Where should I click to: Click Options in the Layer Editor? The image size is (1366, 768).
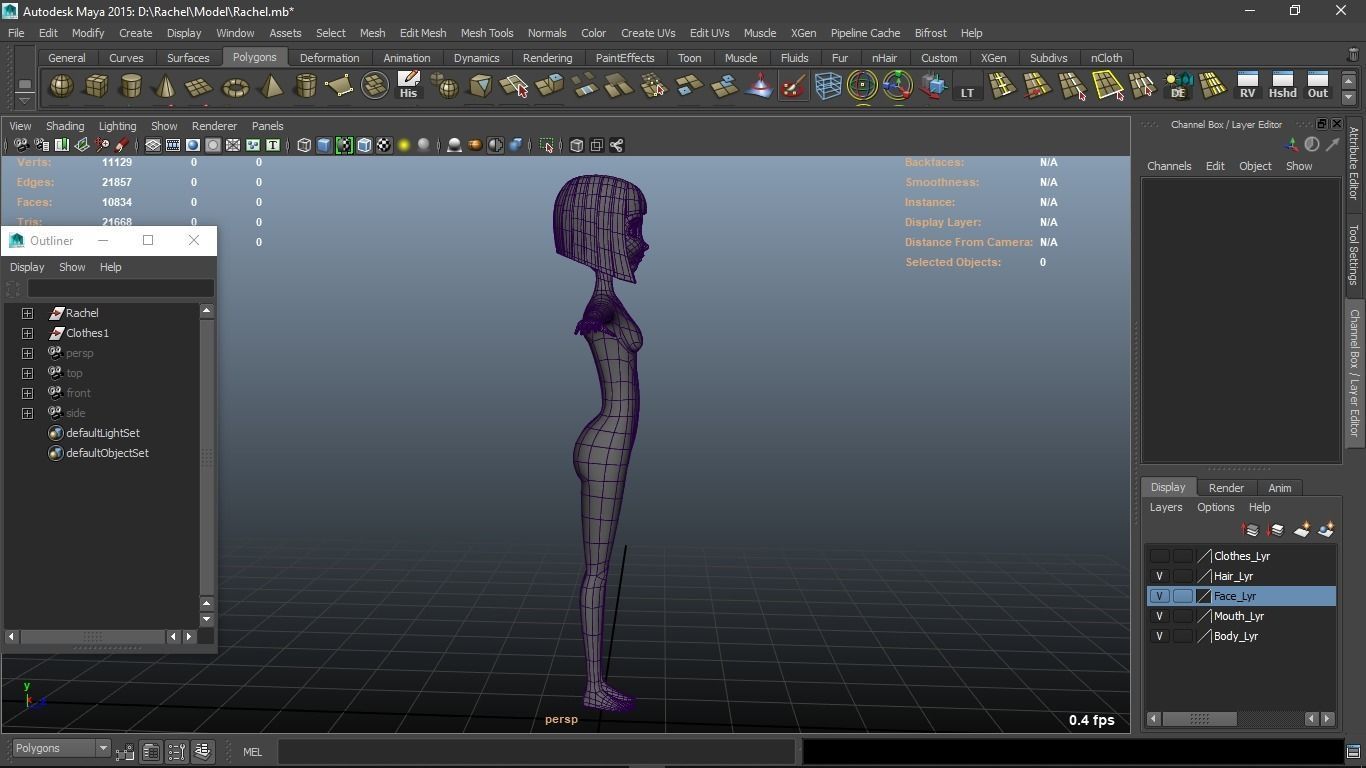coord(1216,507)
